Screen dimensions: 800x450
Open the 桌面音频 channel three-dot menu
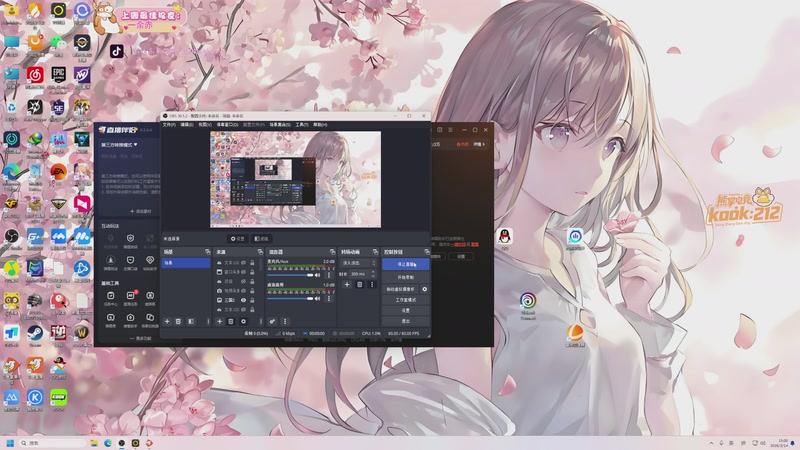coord(329,298)
